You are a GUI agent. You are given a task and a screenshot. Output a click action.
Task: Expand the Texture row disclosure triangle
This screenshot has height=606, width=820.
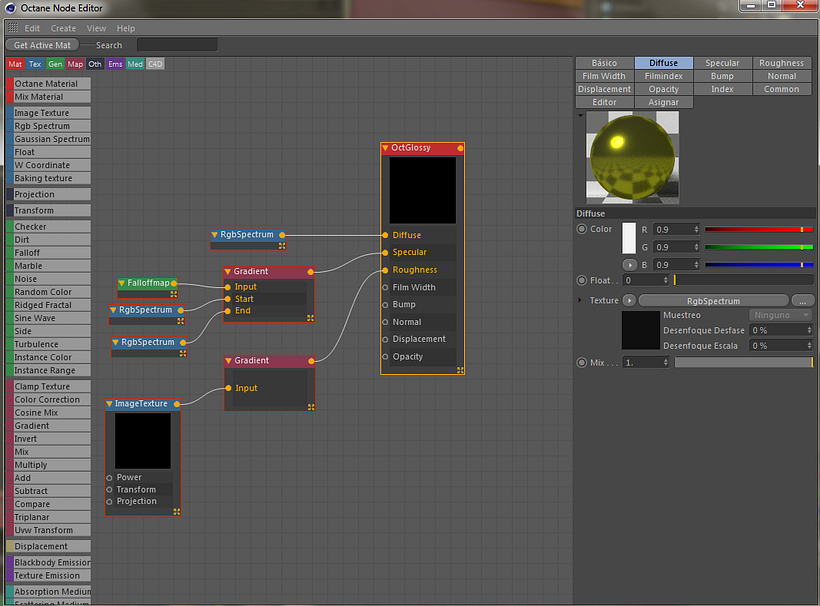tap(579, 300)
